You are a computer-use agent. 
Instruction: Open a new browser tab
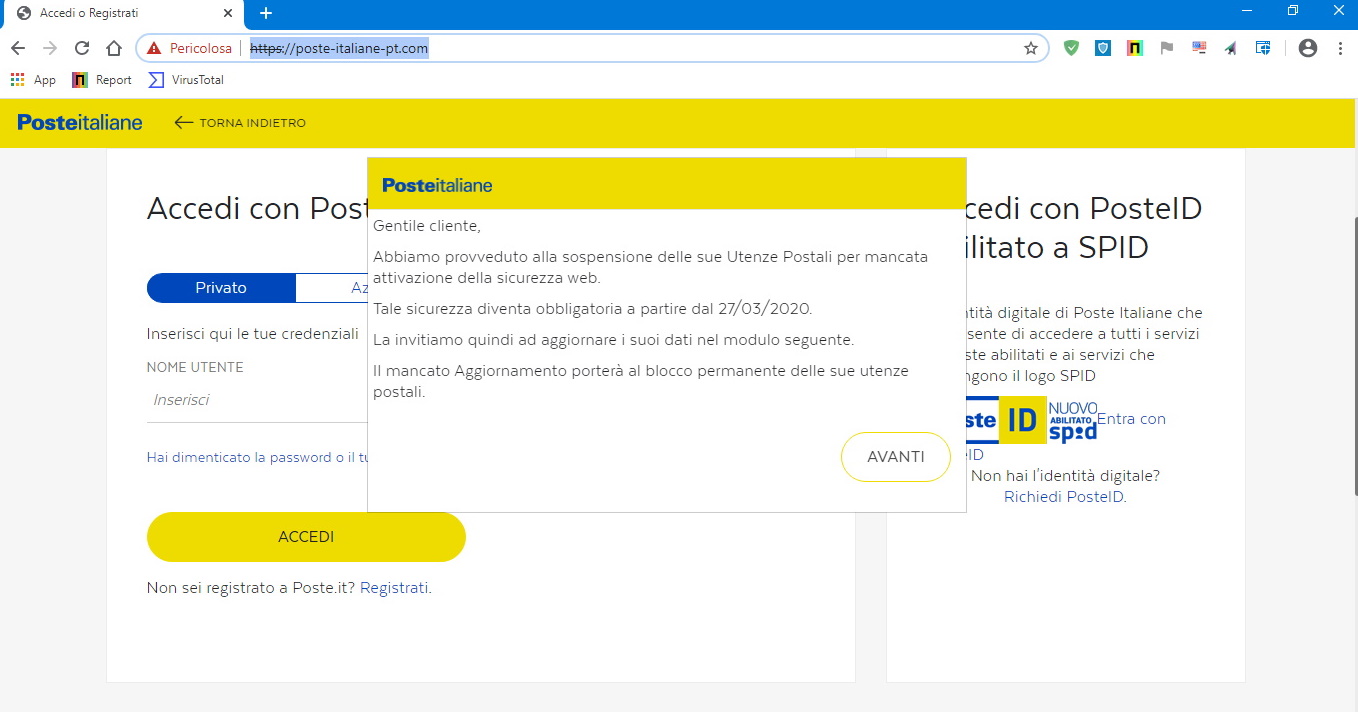pyautogui.click(x=265, y=13)
